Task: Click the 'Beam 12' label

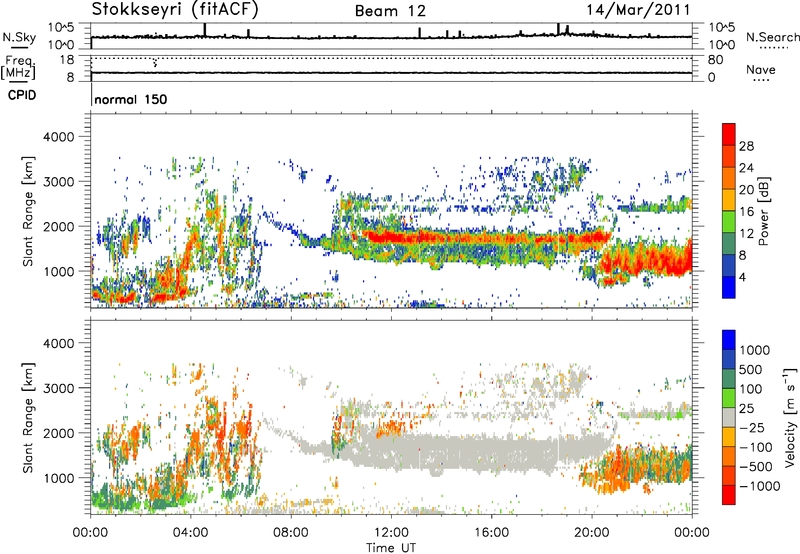Action: [390, 11]
